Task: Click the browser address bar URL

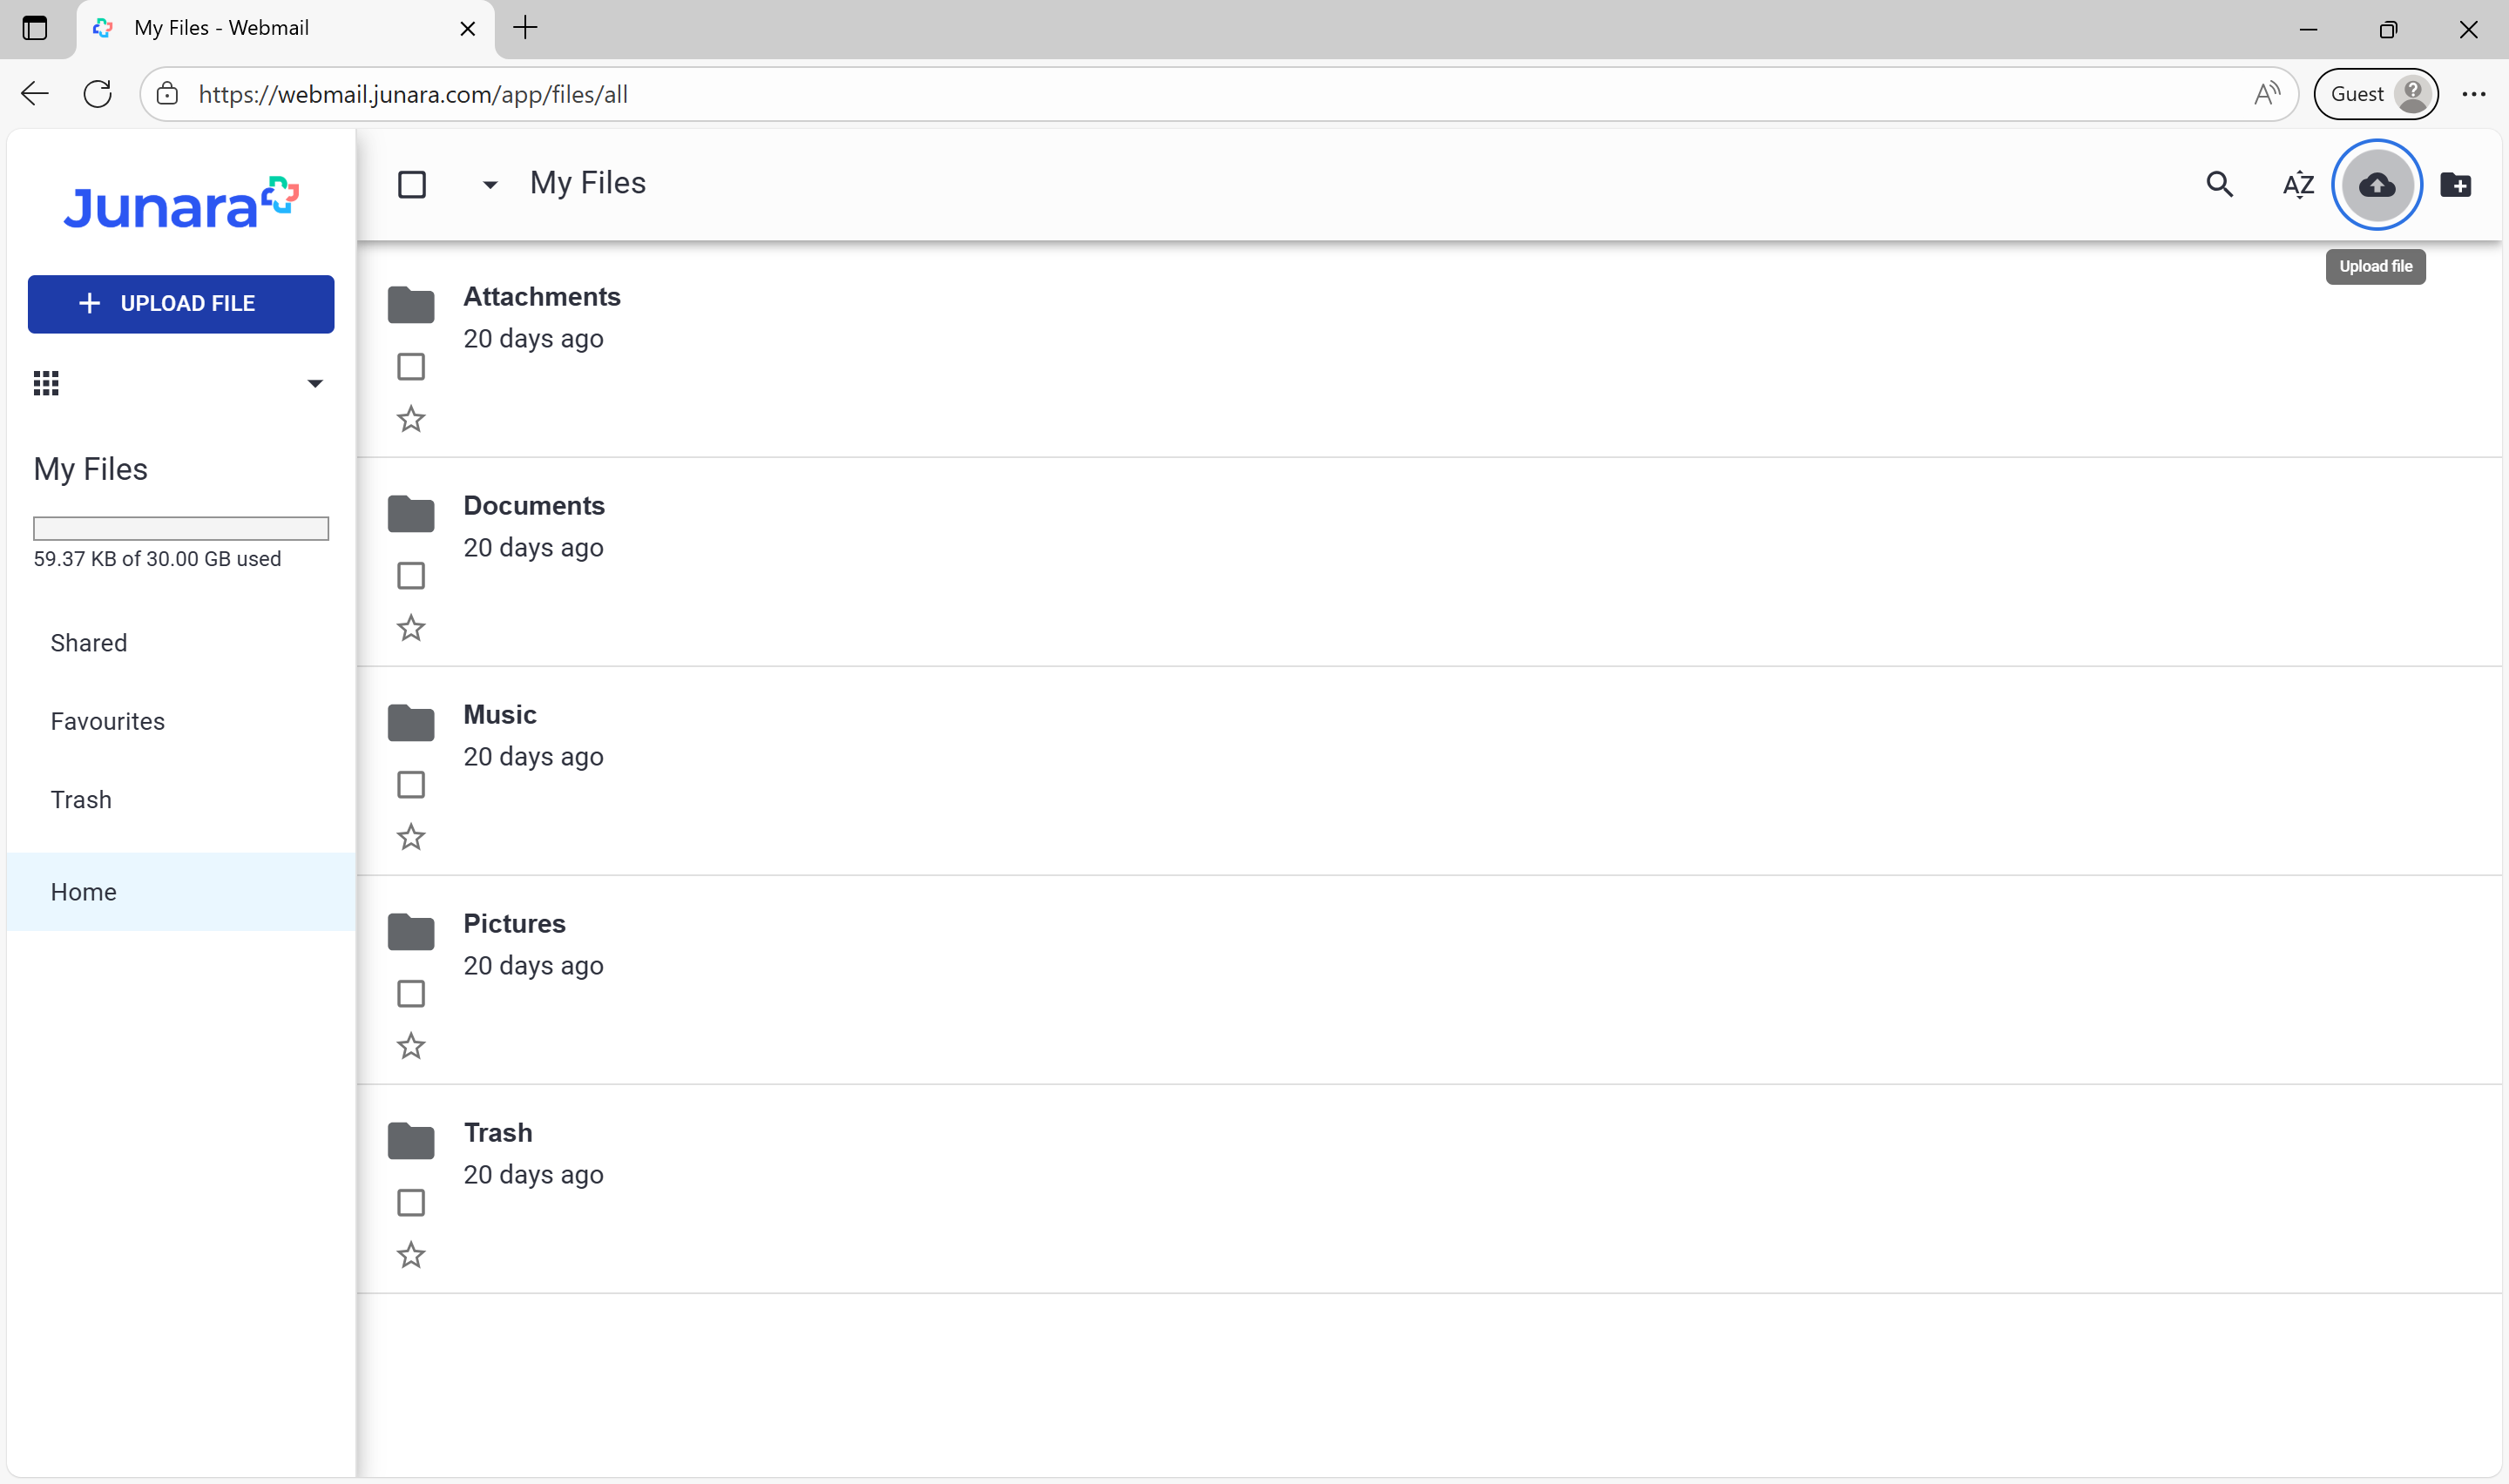Action: point(413,94)
